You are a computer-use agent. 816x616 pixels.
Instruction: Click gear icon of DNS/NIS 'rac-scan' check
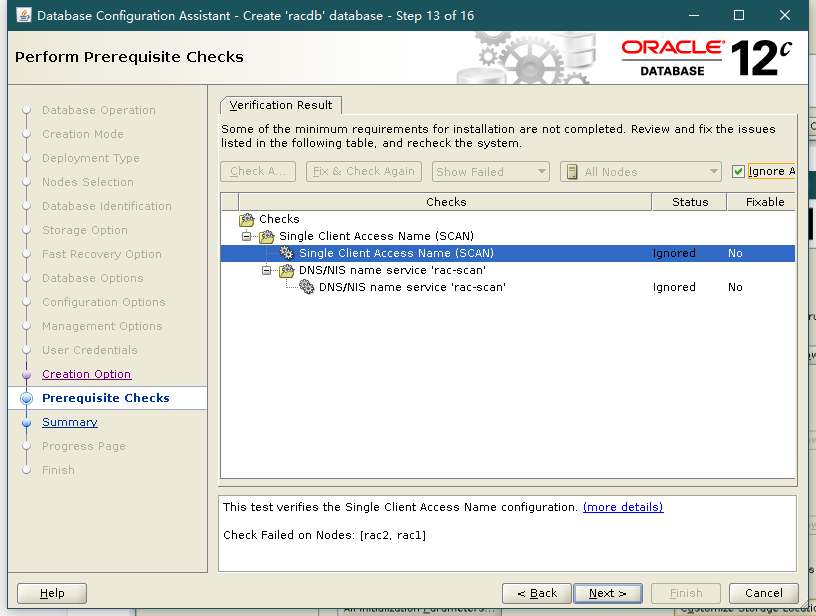point(307,287)
